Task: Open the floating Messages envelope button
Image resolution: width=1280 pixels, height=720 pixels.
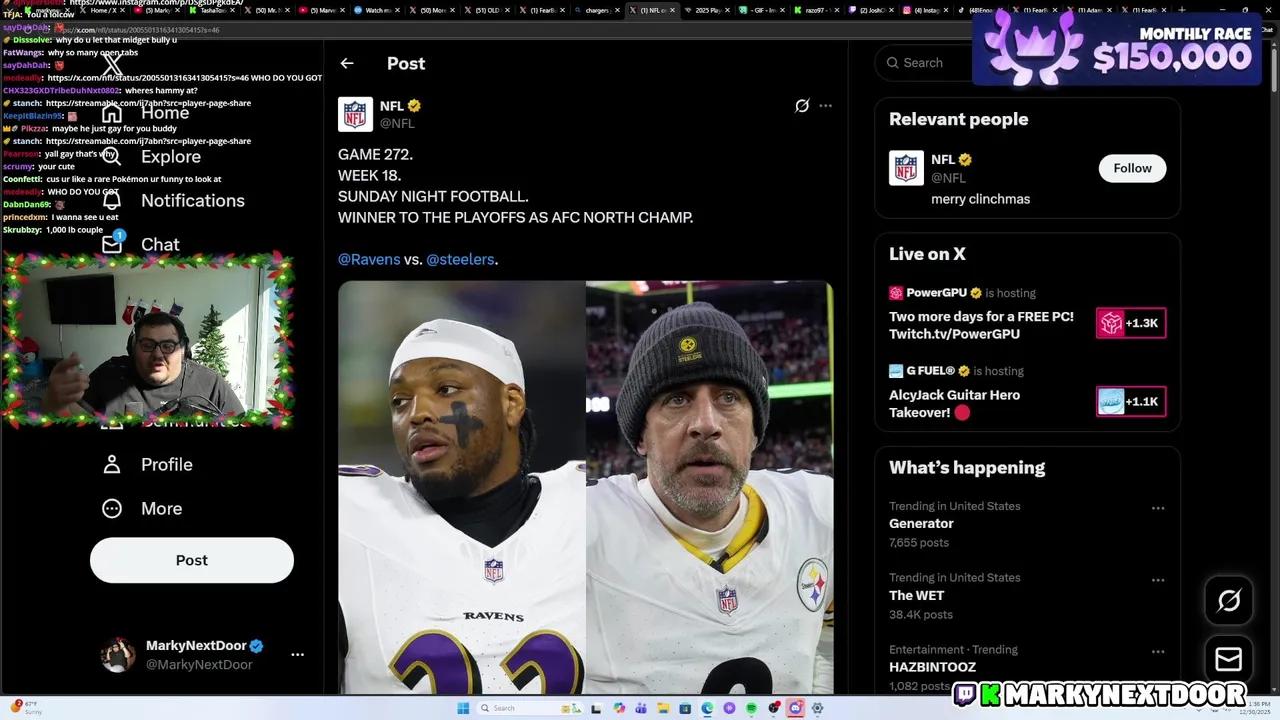Action: click(1229, 659)
